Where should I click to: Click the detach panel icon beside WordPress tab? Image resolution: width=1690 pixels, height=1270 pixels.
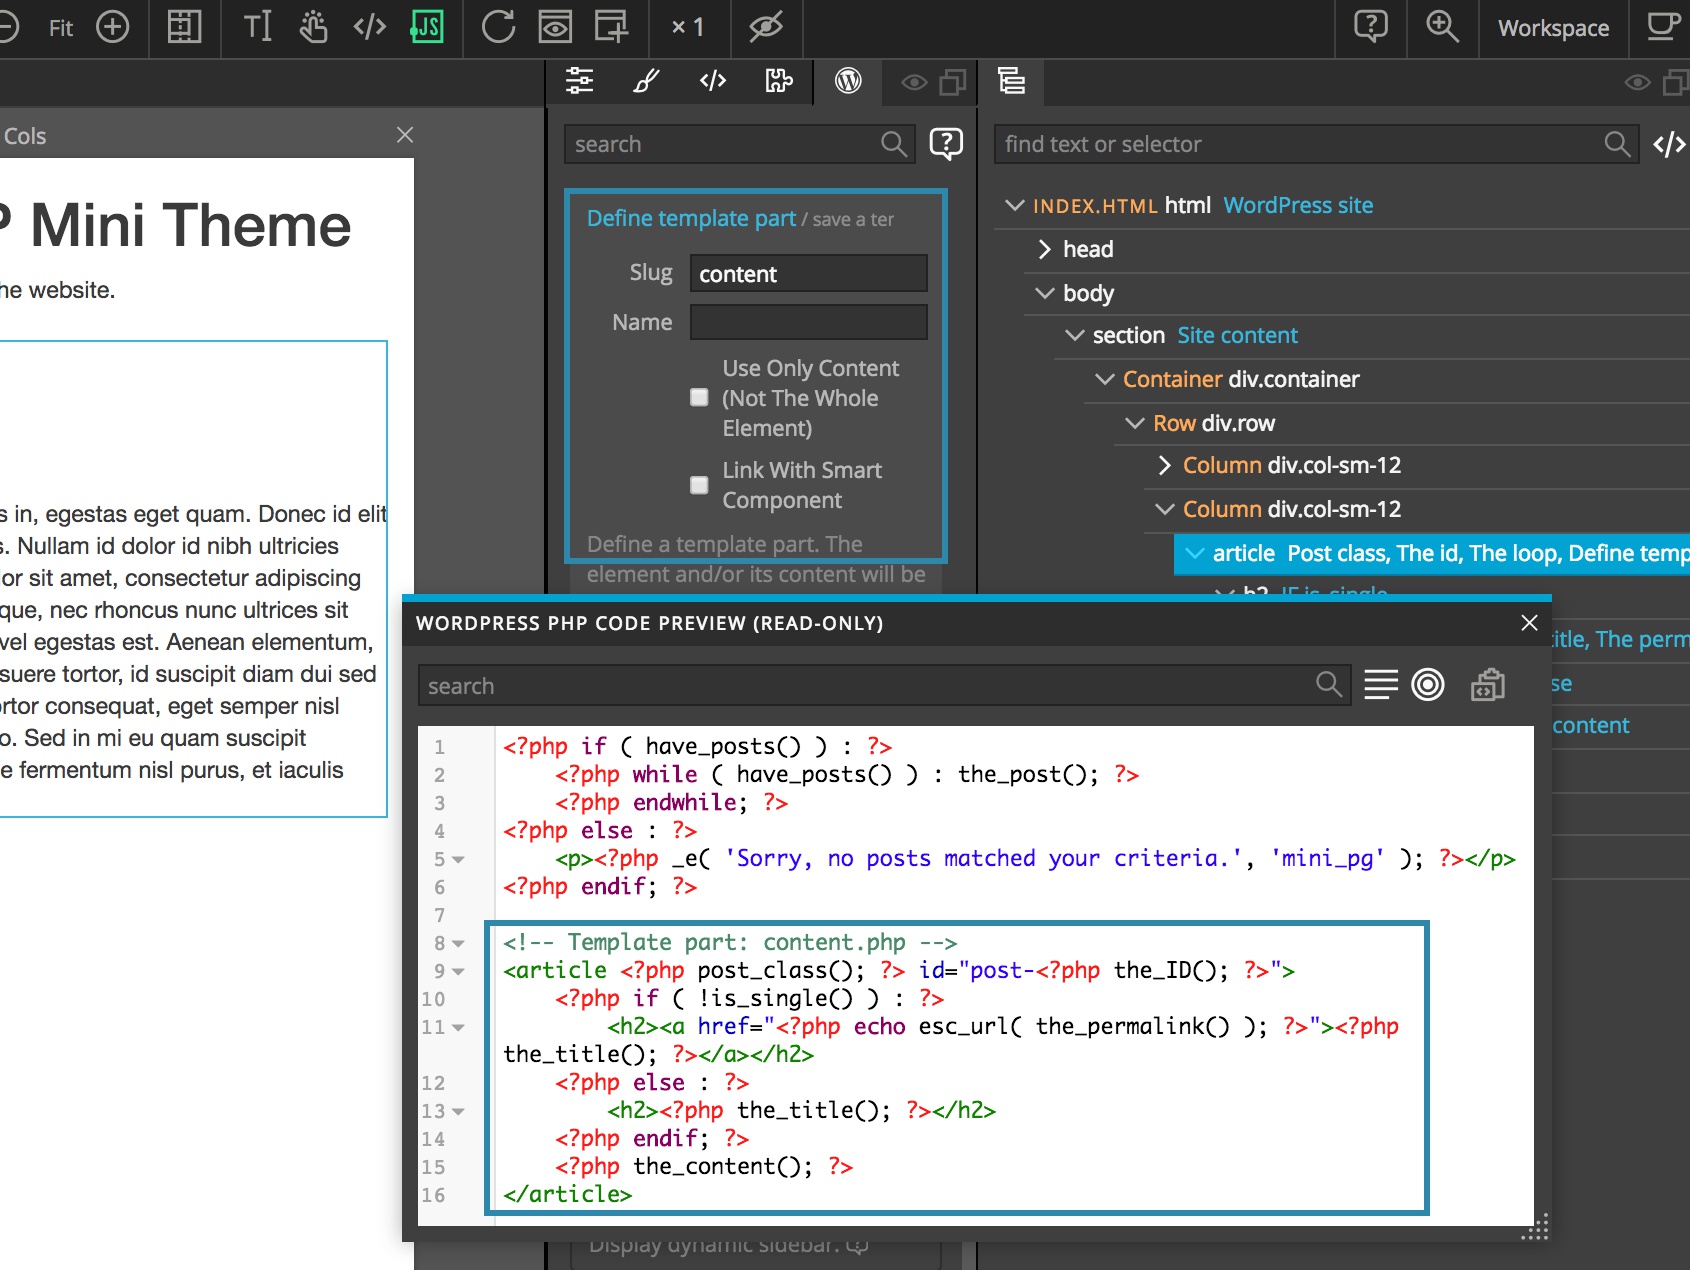(x=953, y=82)
